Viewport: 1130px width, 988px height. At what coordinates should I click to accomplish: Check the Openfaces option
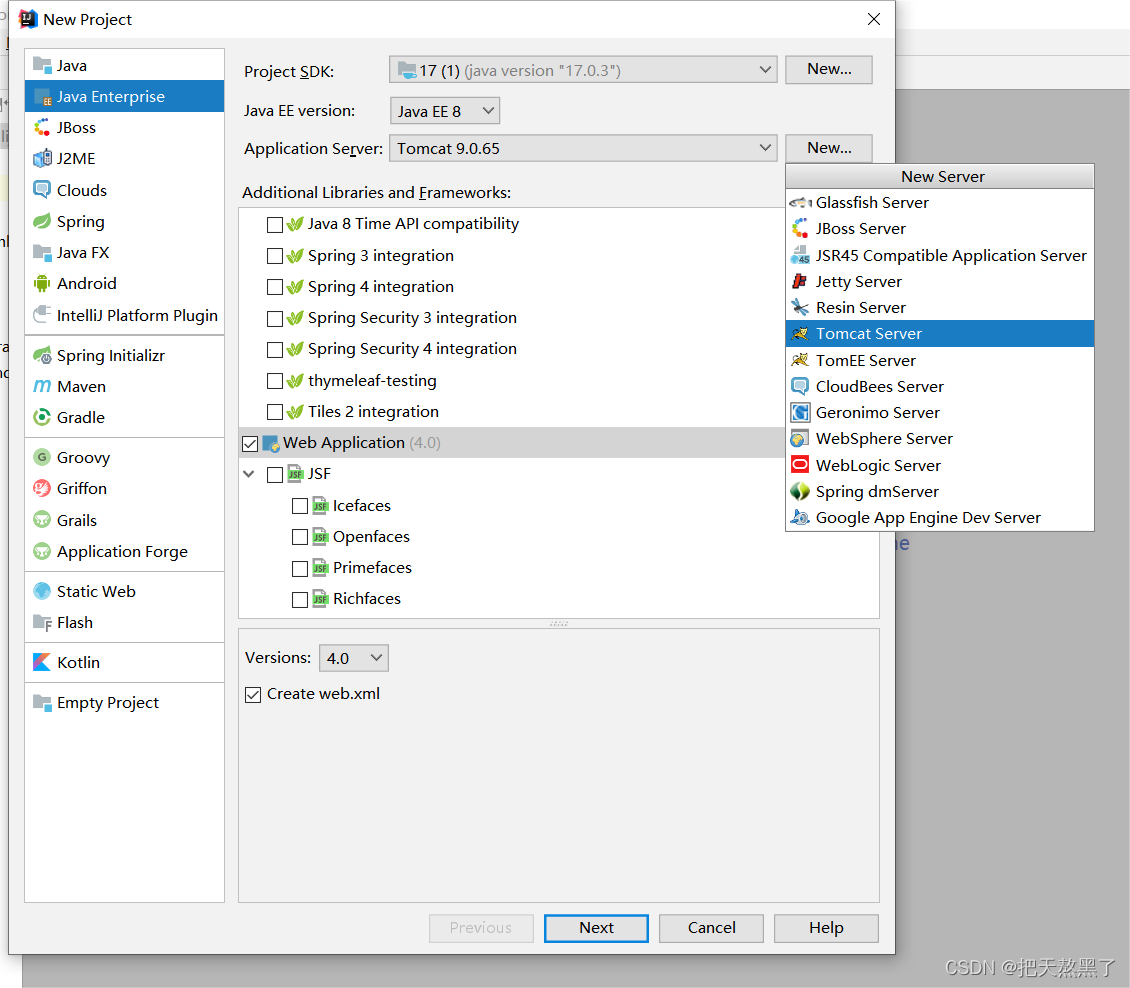300,538
